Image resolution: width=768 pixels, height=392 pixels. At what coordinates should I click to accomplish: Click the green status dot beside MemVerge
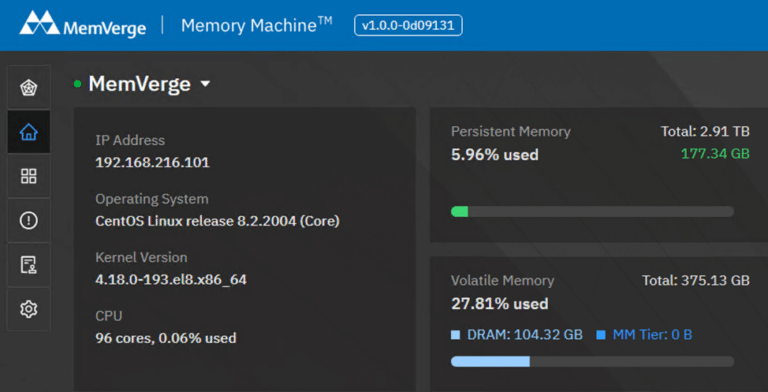(77, 84)
